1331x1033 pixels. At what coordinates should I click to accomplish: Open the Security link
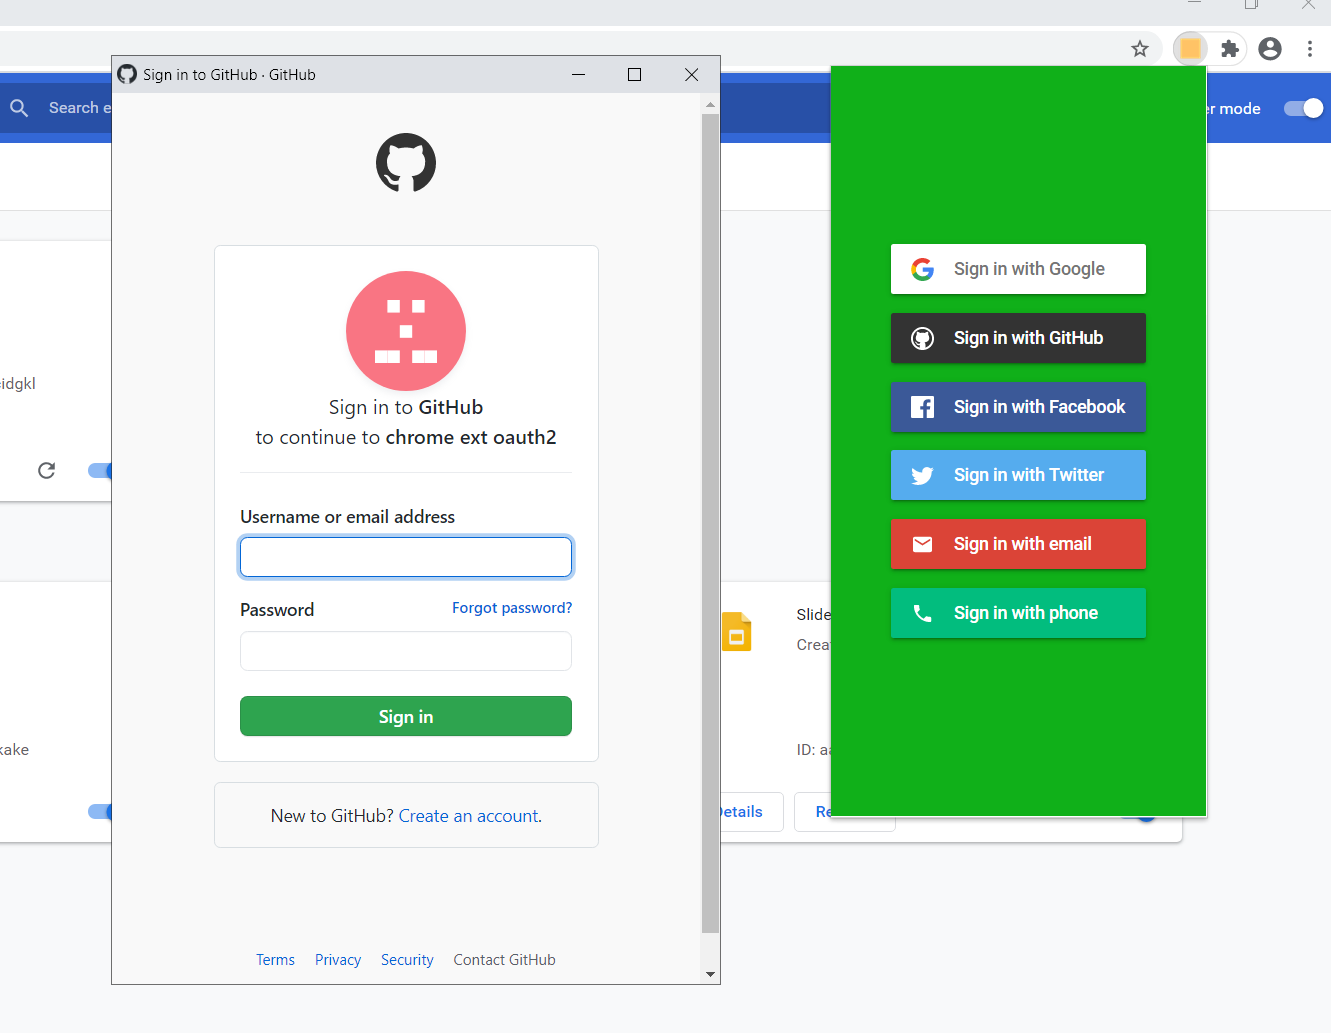point(407,960)
